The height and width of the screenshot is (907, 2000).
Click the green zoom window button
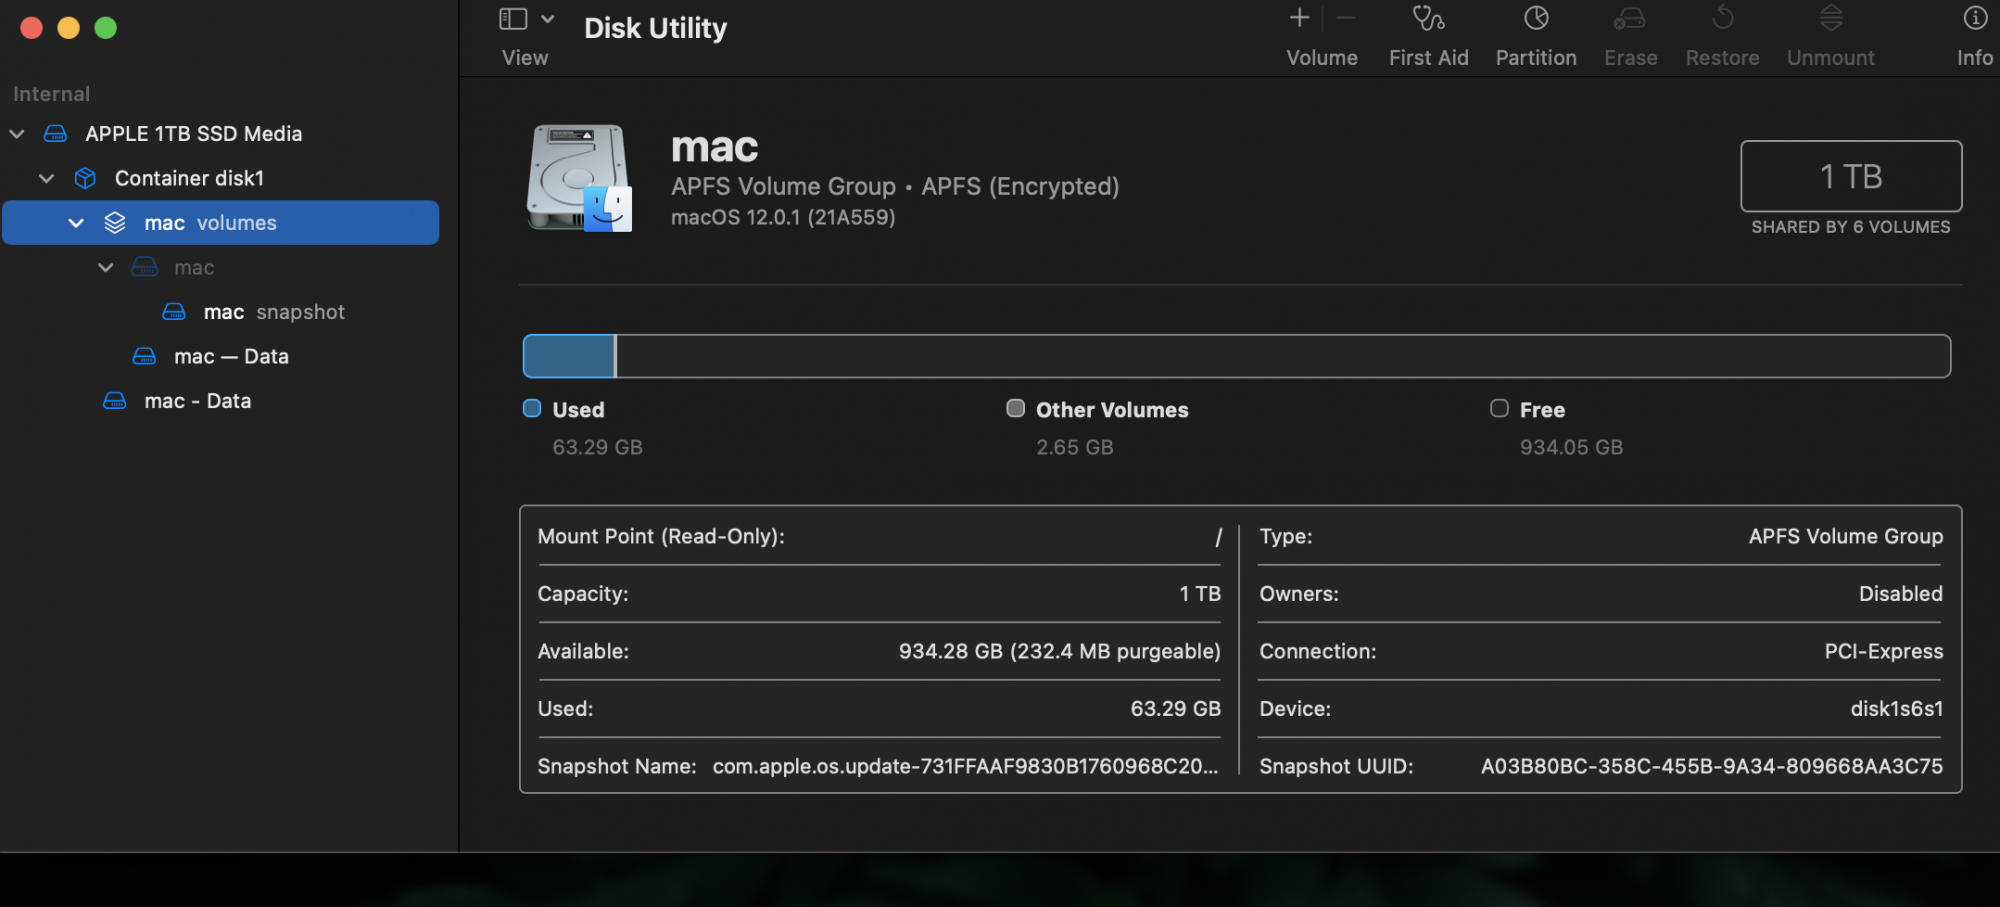106,28
